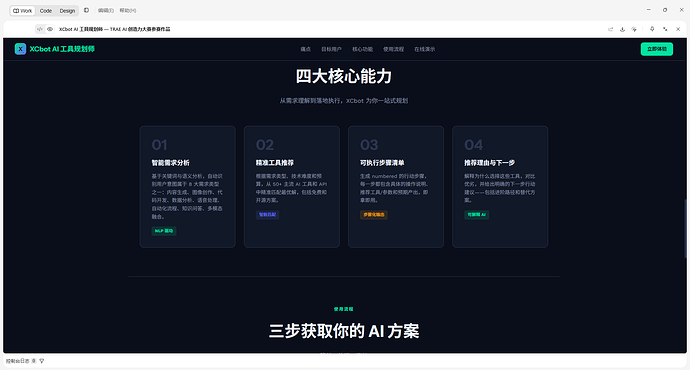Select the 01 智能需求分析 card title

pos(170,163)
